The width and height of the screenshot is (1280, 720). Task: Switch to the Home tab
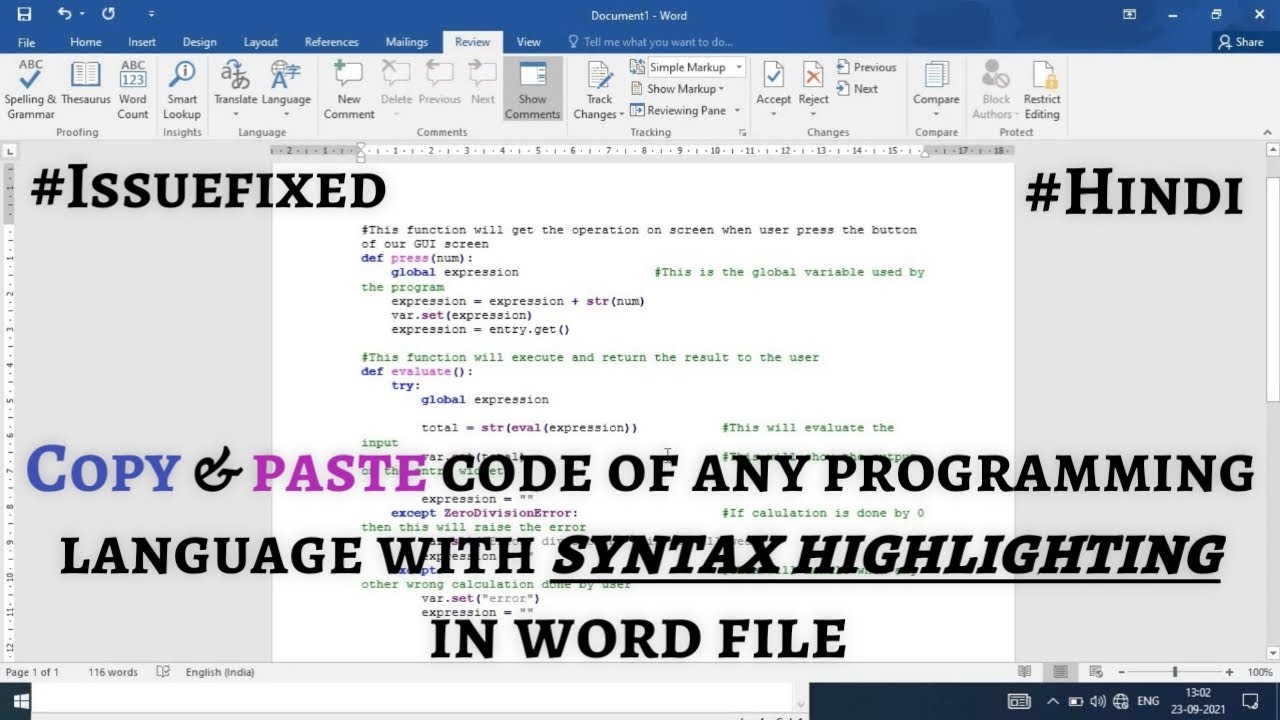[x=86, y=42]
